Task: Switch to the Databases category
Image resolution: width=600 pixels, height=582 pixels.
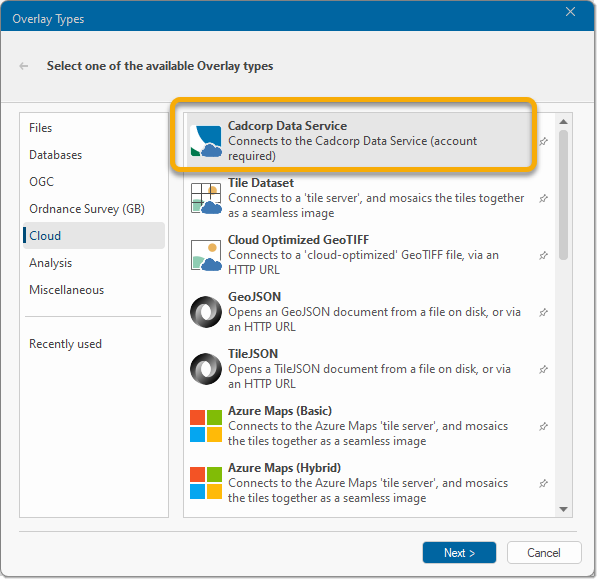Action: (x=55, y=155)
